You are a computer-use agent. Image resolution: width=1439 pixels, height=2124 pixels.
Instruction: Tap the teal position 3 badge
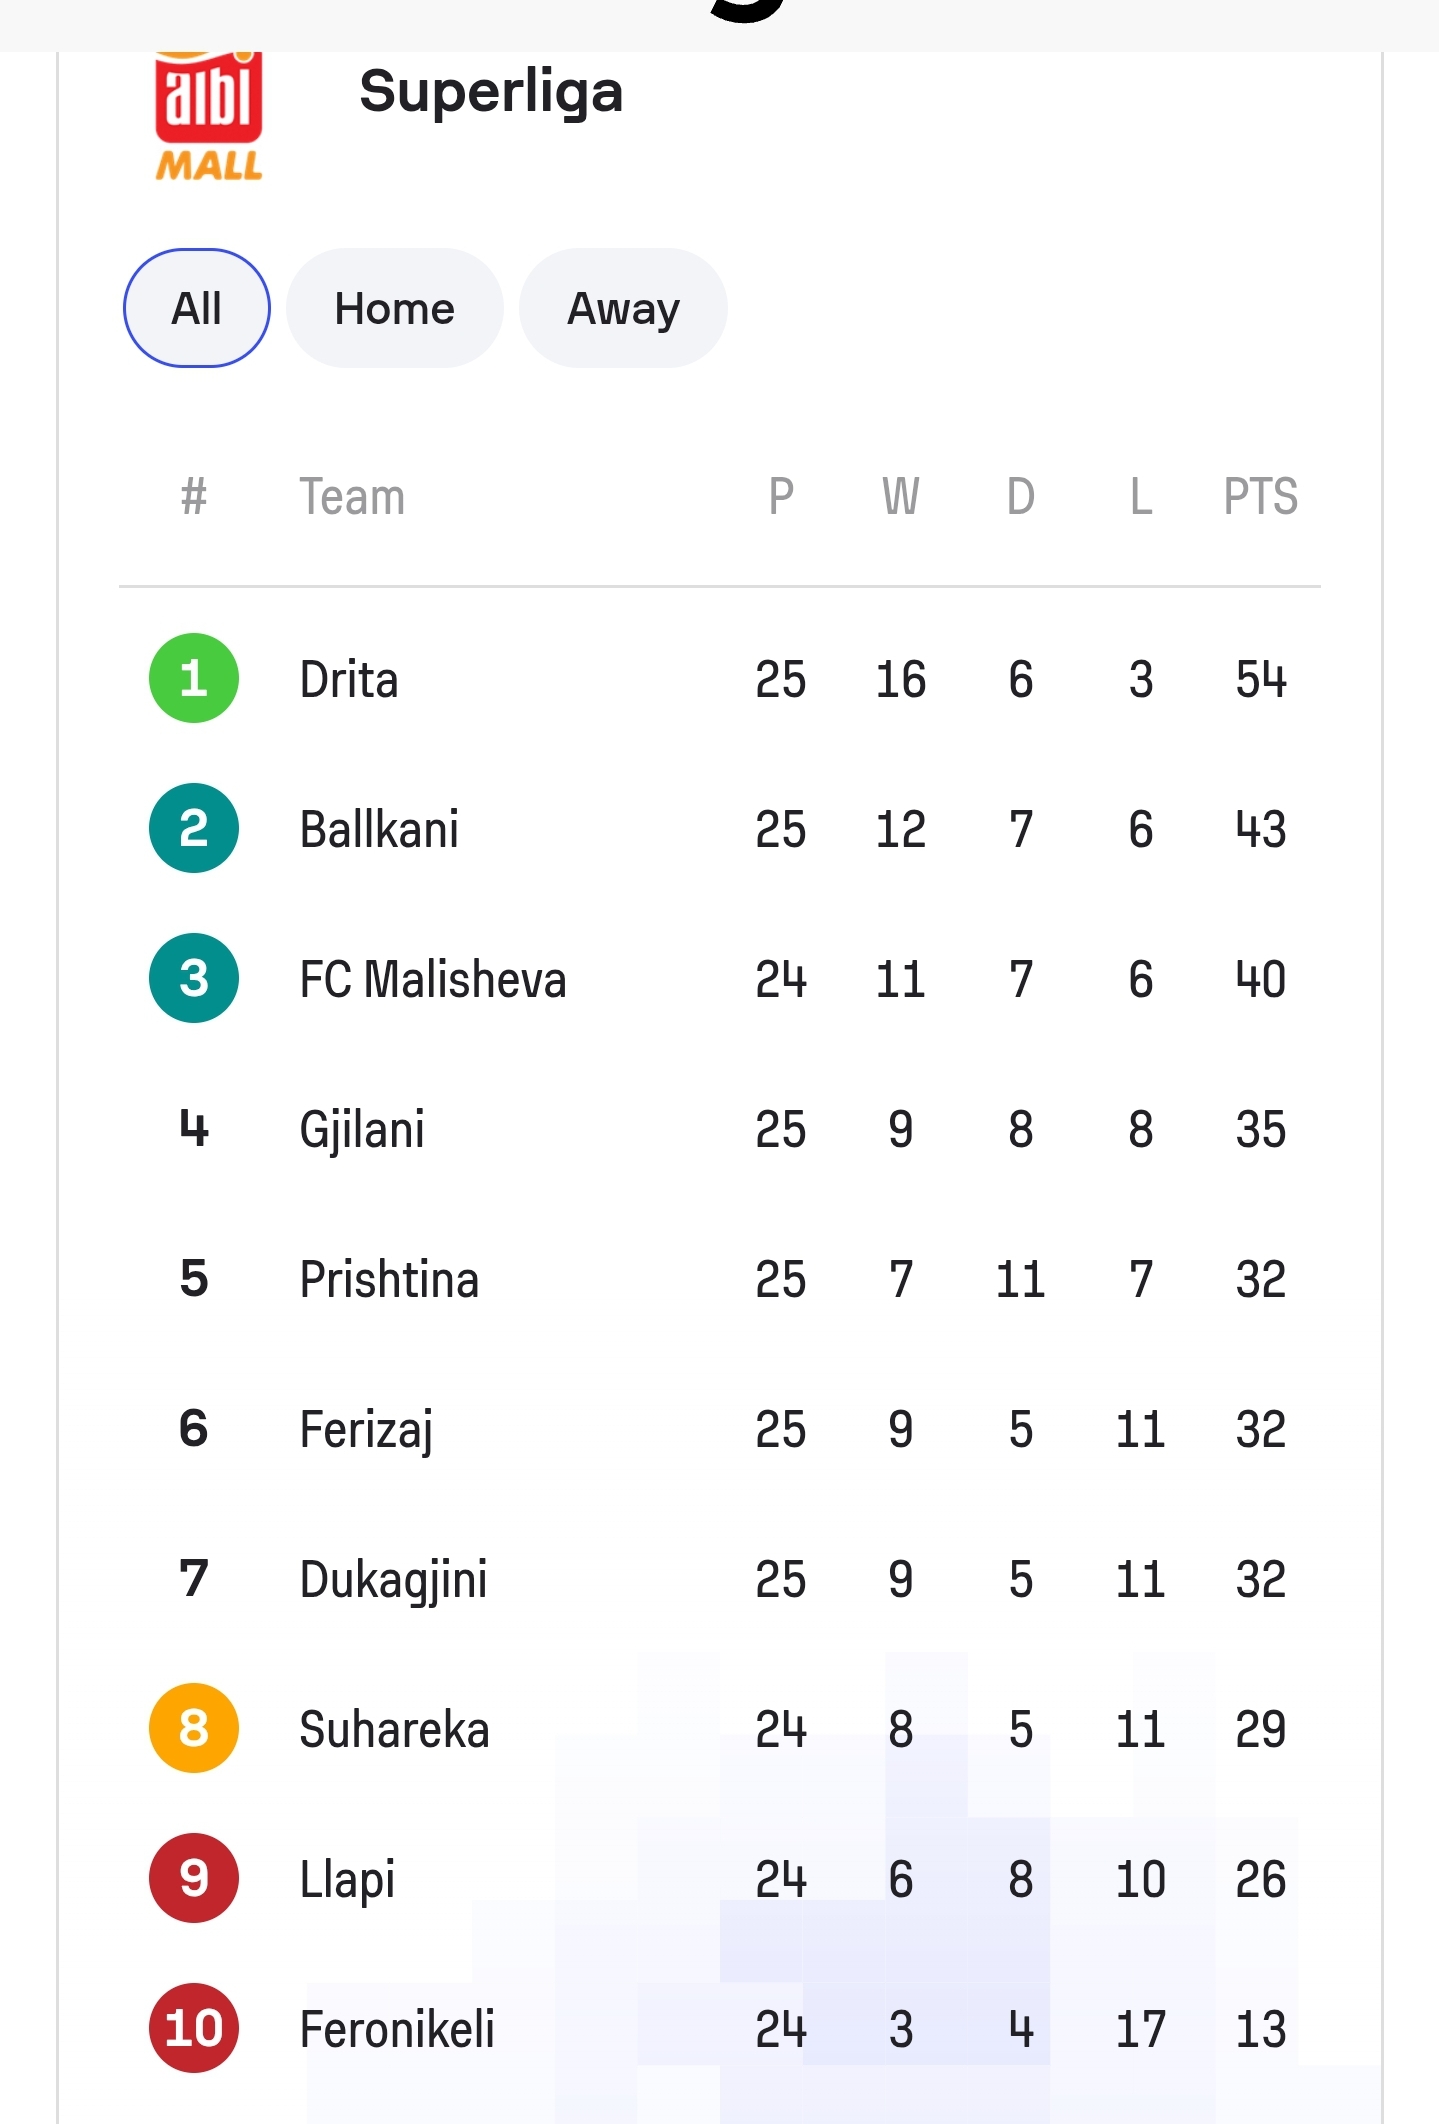tap(194, 978)
